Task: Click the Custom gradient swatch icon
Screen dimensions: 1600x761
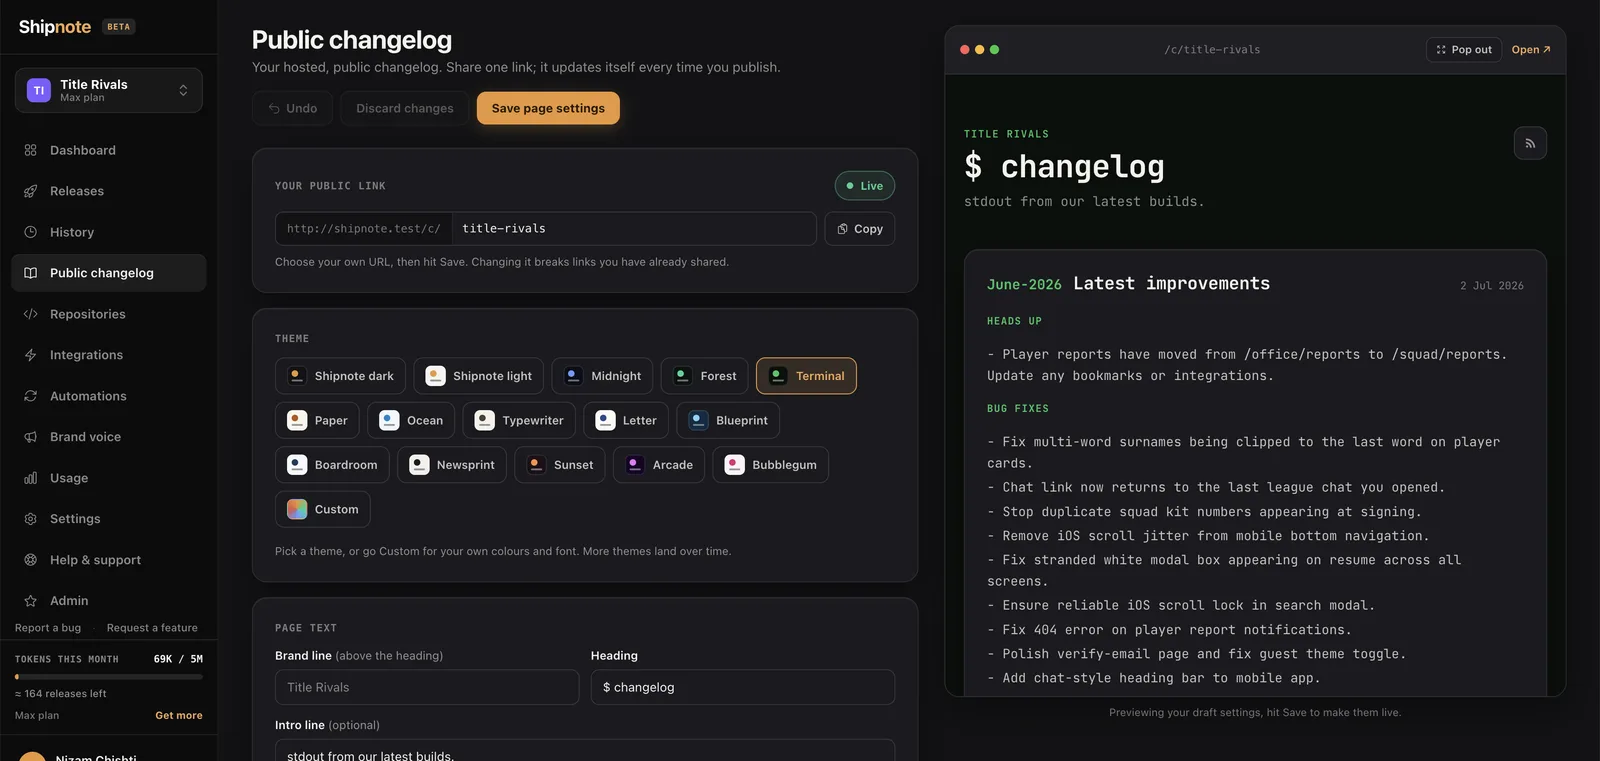Action: pyautogui.click(x=297, y=509)
